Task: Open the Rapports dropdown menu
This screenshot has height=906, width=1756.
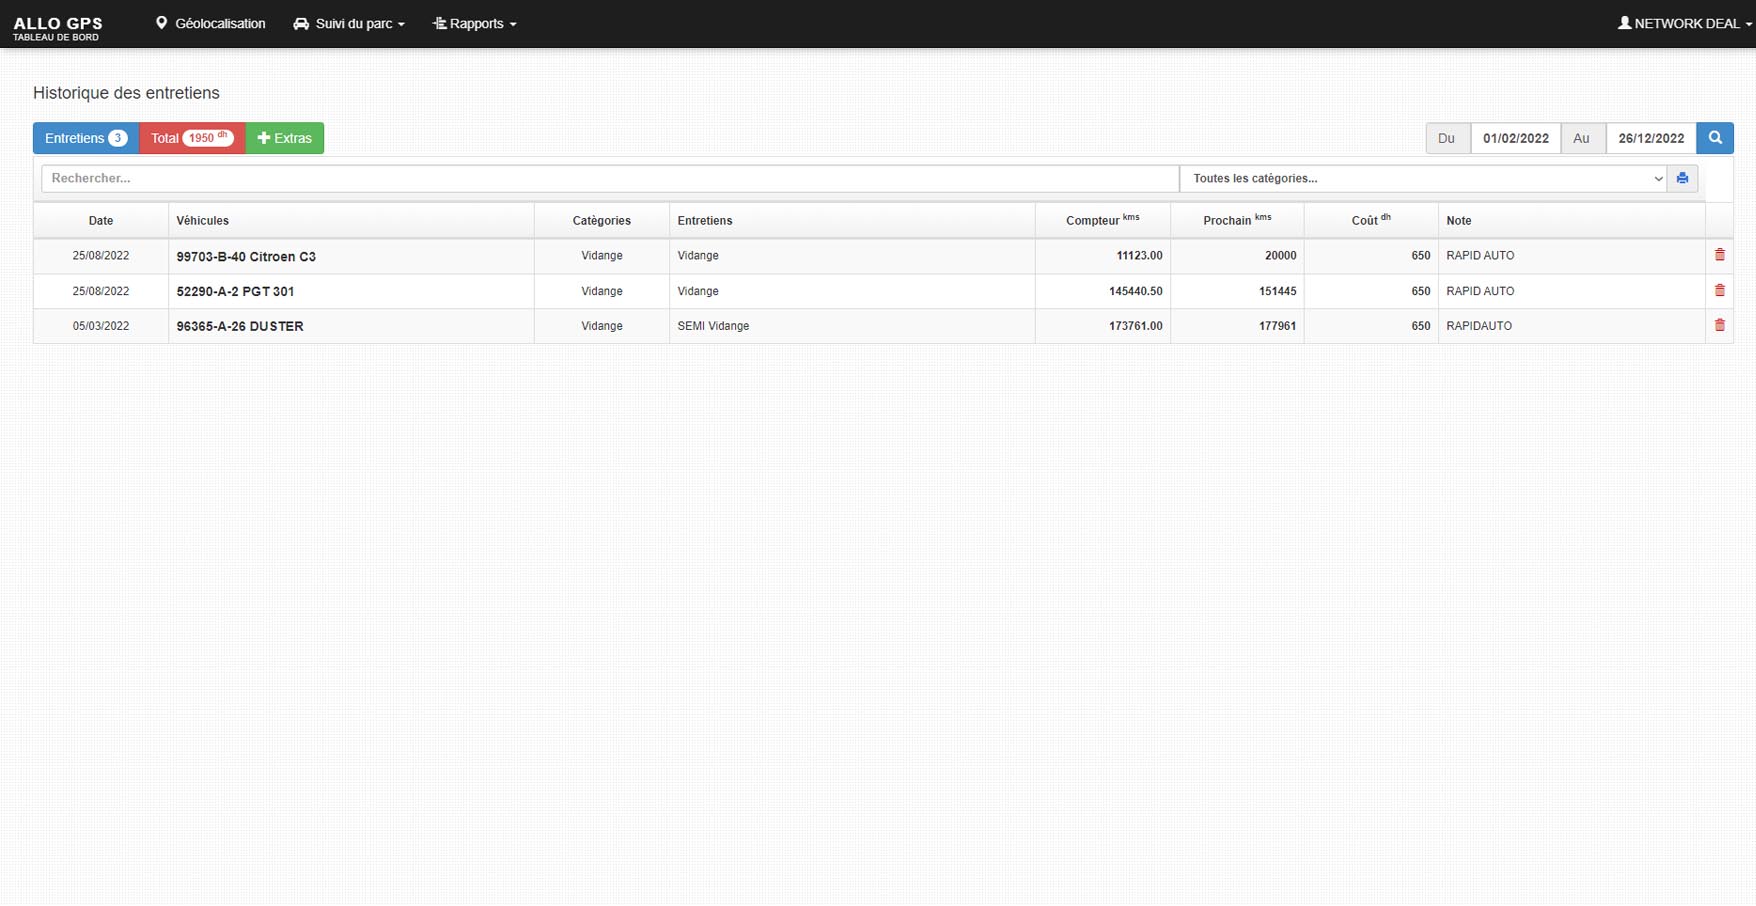Action: pos(475,23)
